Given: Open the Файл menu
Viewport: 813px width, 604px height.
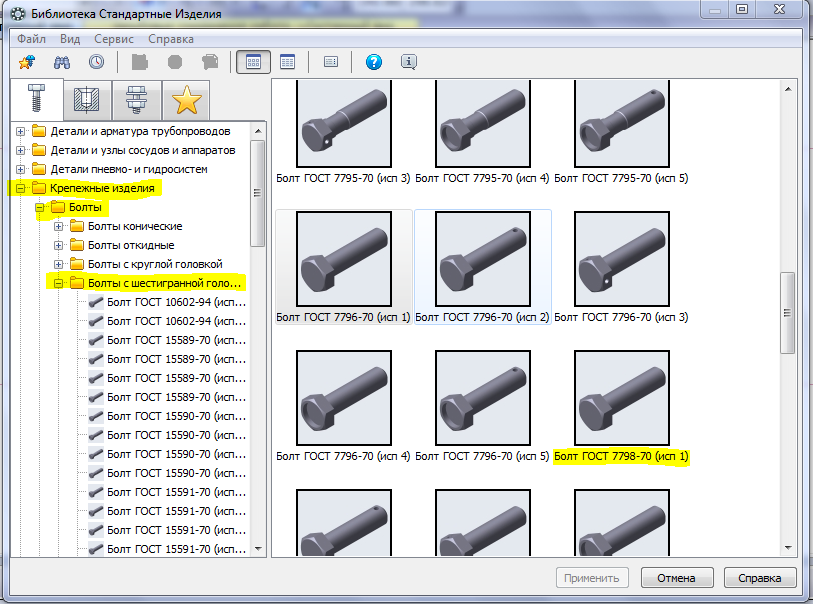Looking at the screenshot, I should coord(31,39).
